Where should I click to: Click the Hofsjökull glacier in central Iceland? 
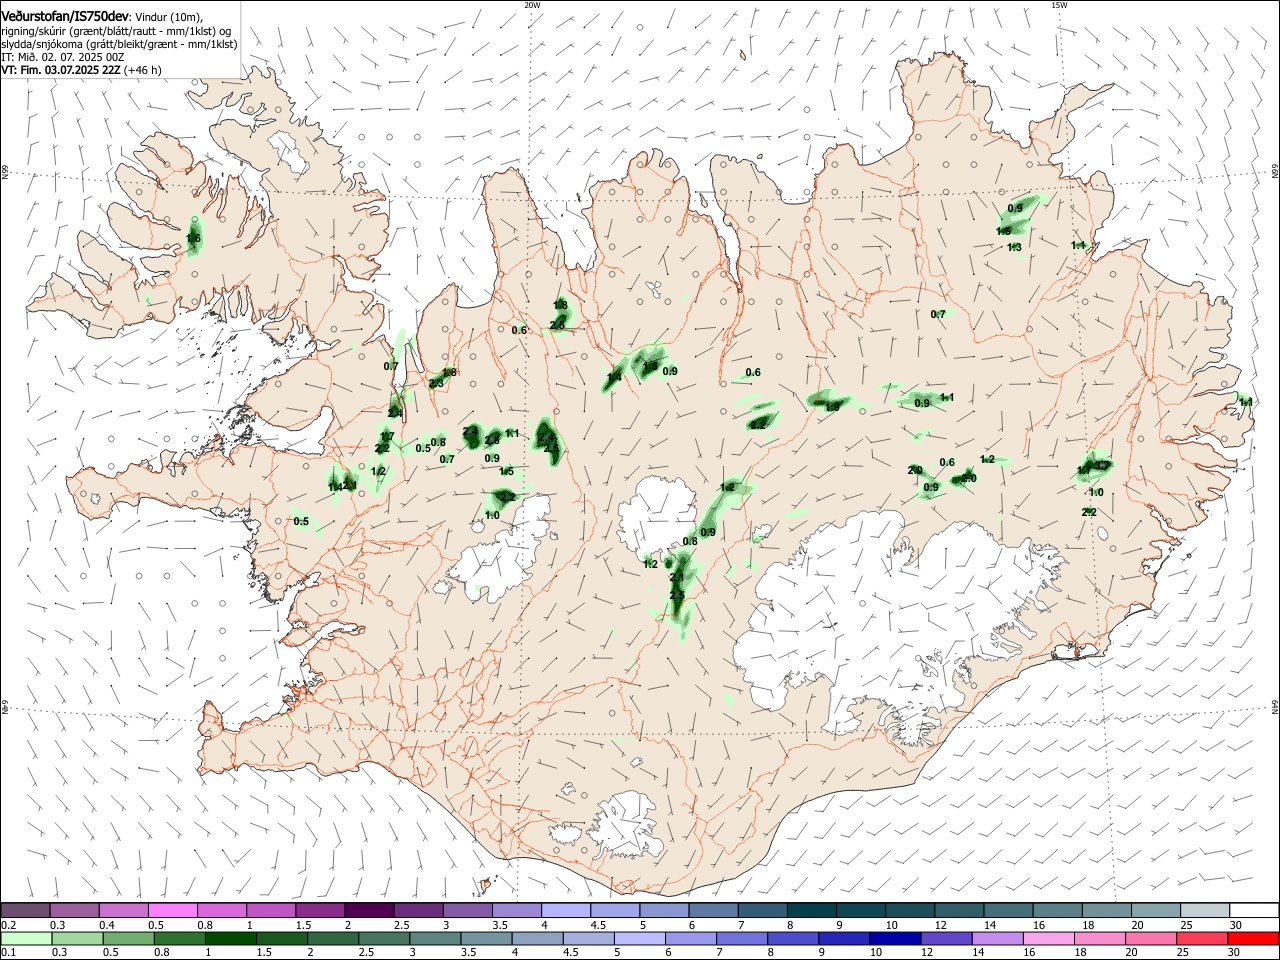656,517
